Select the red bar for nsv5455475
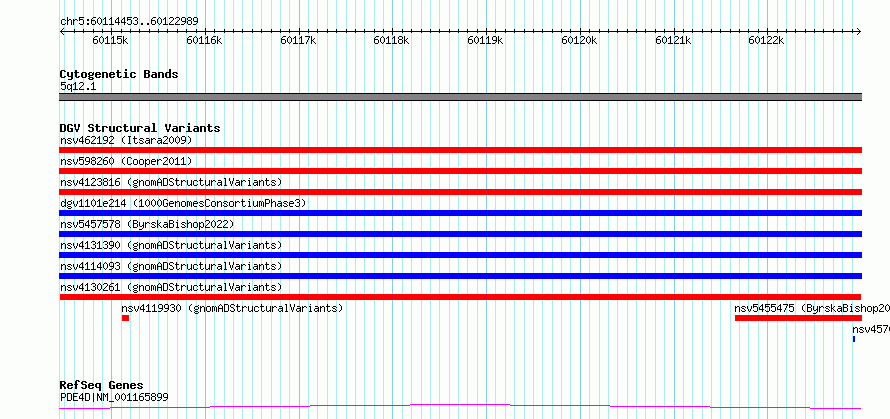 tap(799, 318)
